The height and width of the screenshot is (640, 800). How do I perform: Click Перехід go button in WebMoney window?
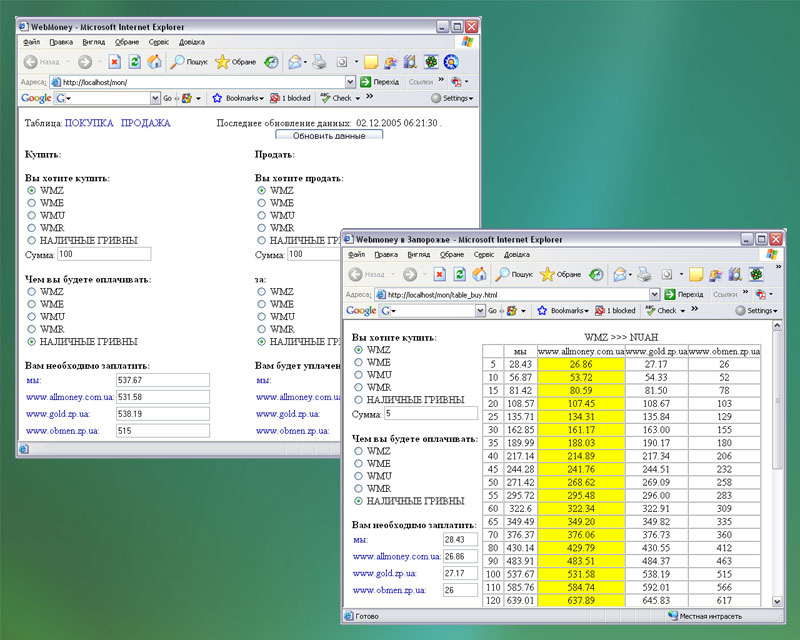380,82
